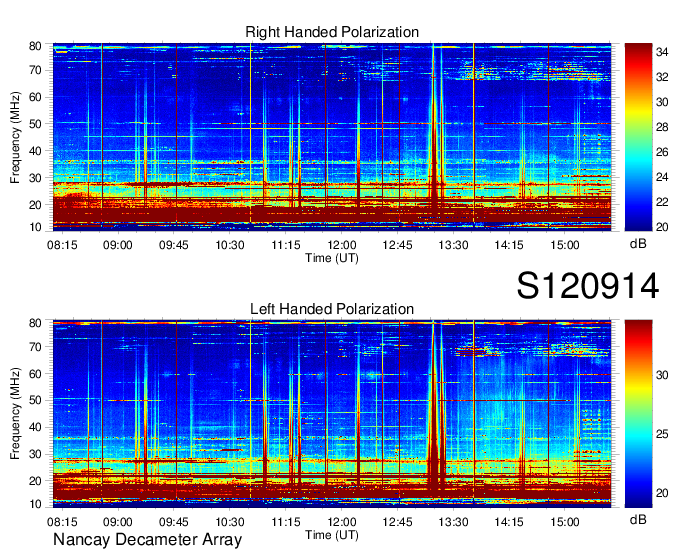Click 40 MHz tick of Left Handed plot
The image size is (680, 552).
click(x=35, y=427)
